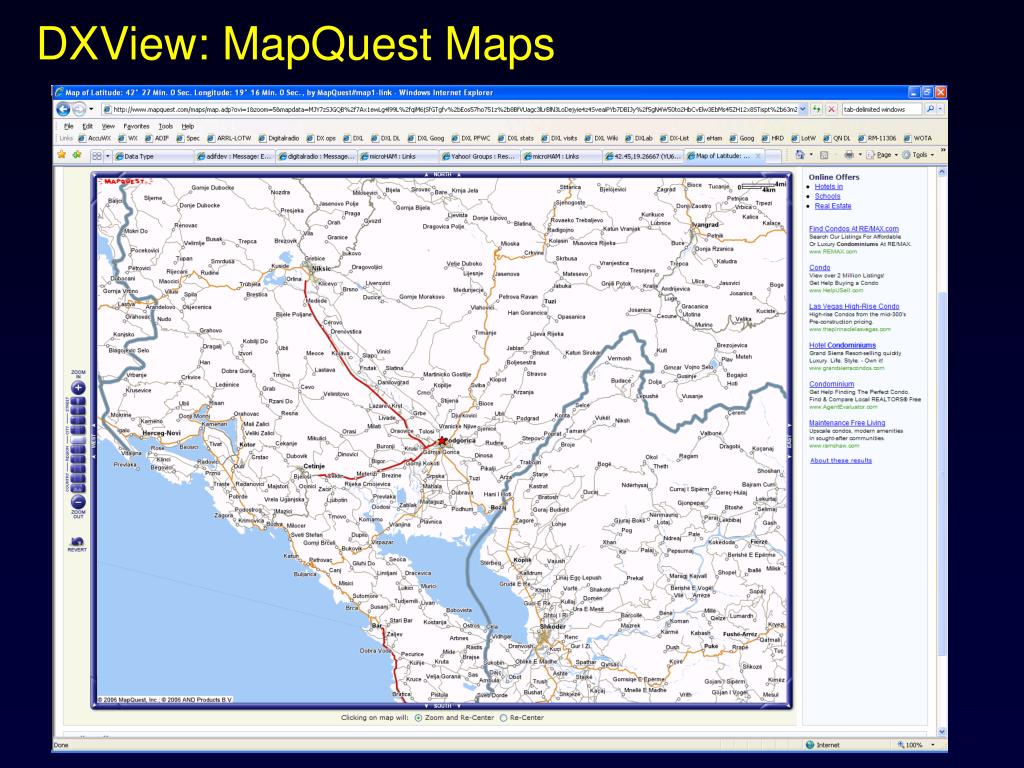Click the Revert map icon
Image resolution: width=1024 pixels, height=768 pixels.
pyautogui.click(x=77, y=542)
